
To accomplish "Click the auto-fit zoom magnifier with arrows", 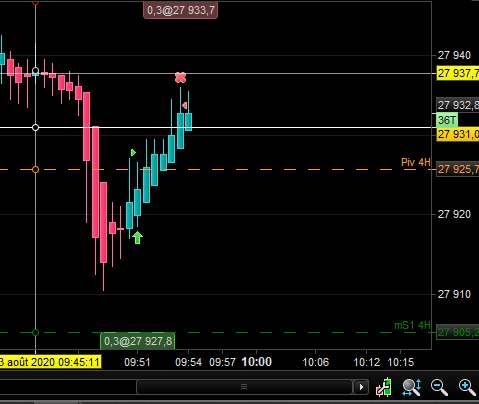I will tap(412, 387).
